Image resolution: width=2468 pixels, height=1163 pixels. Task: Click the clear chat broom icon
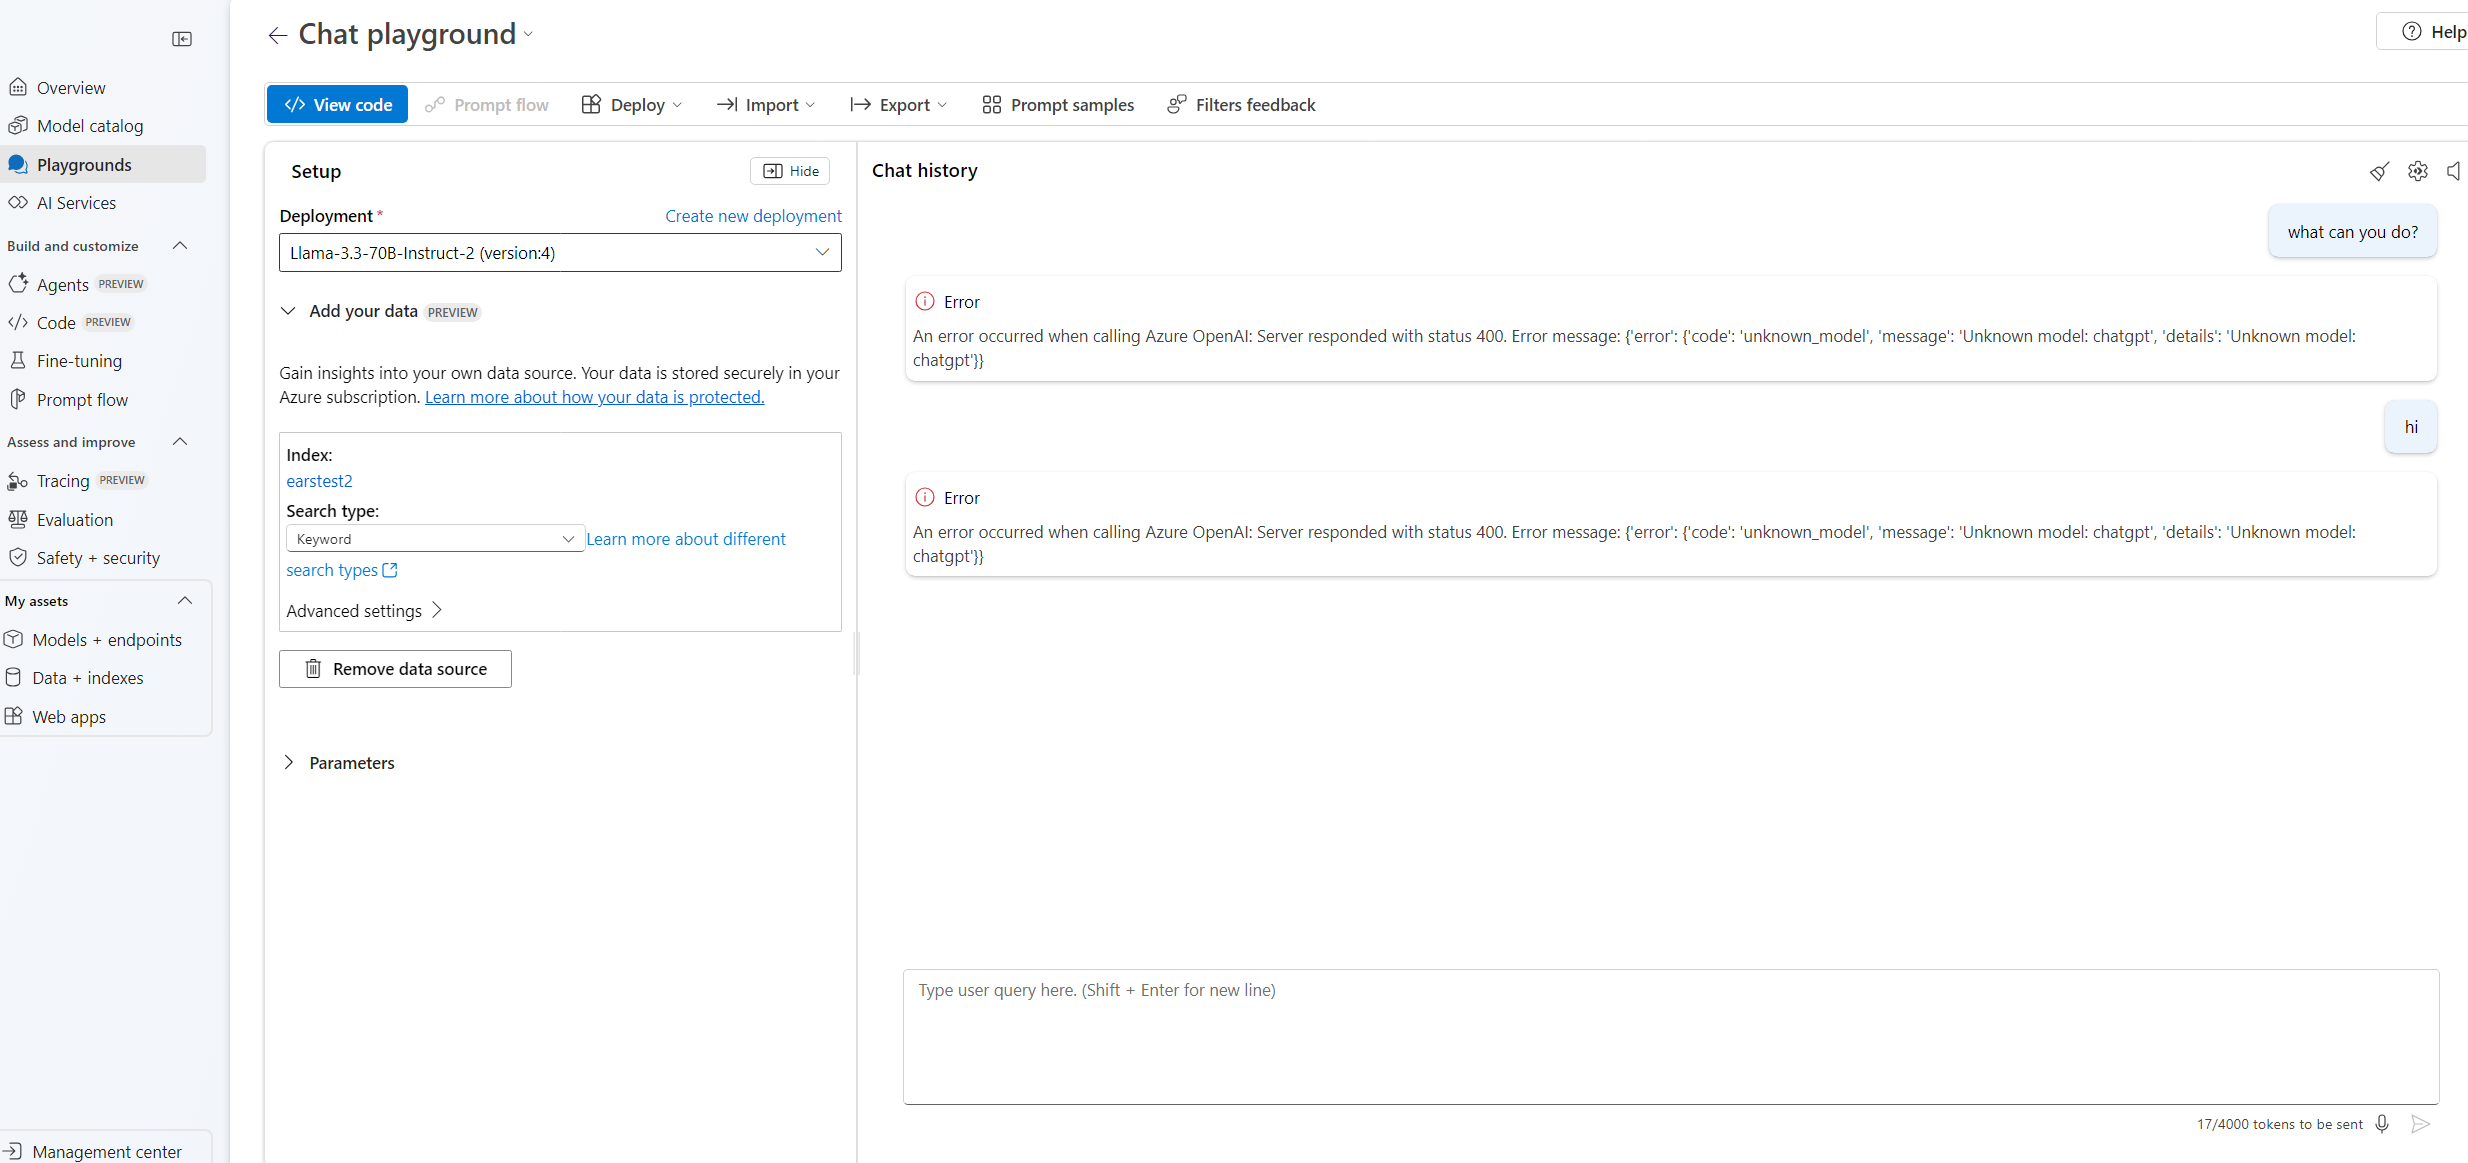pos(2379,172)
